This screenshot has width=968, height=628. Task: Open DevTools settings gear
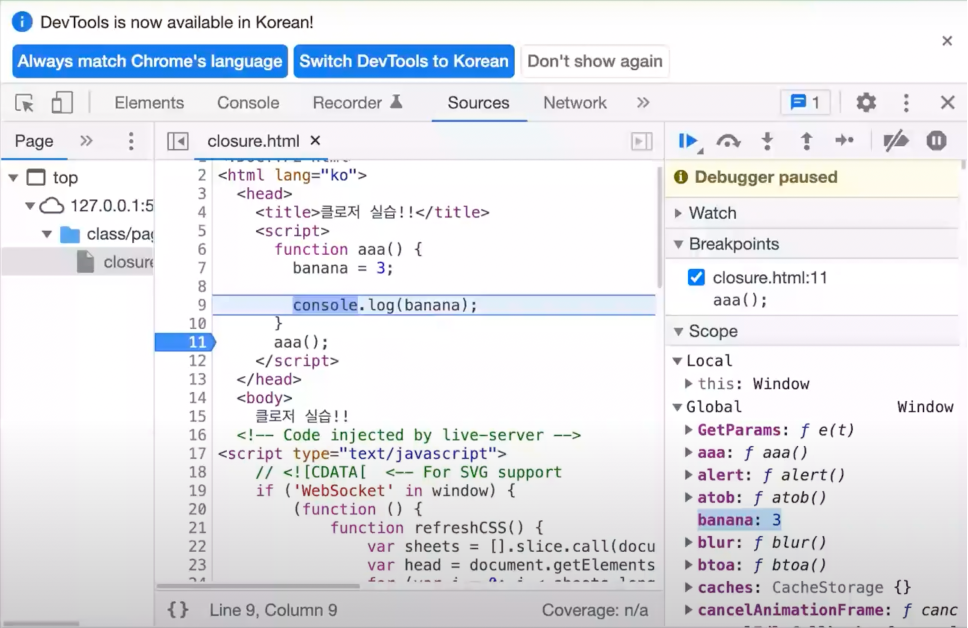click(x=866, y=103)
